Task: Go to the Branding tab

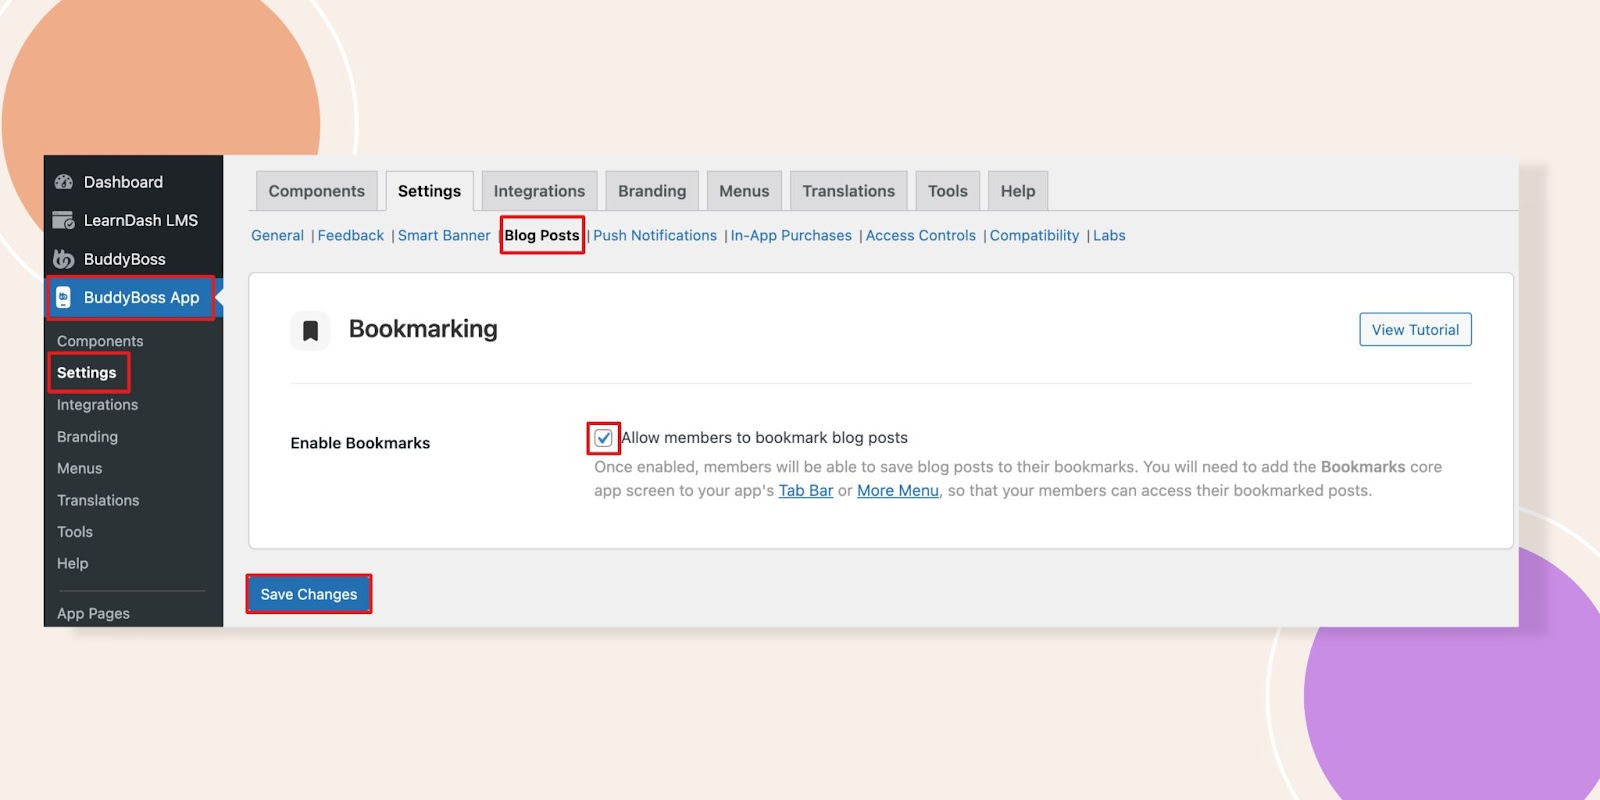Action: 652,191
